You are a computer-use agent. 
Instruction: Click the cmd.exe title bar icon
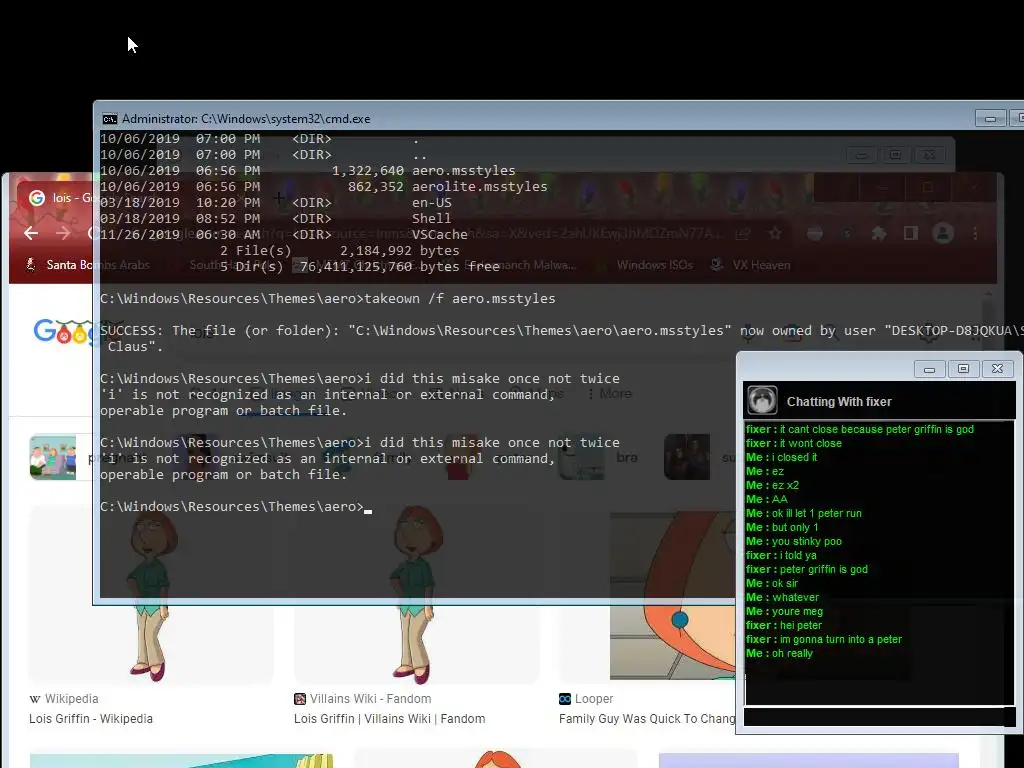[x=110, y=119]
